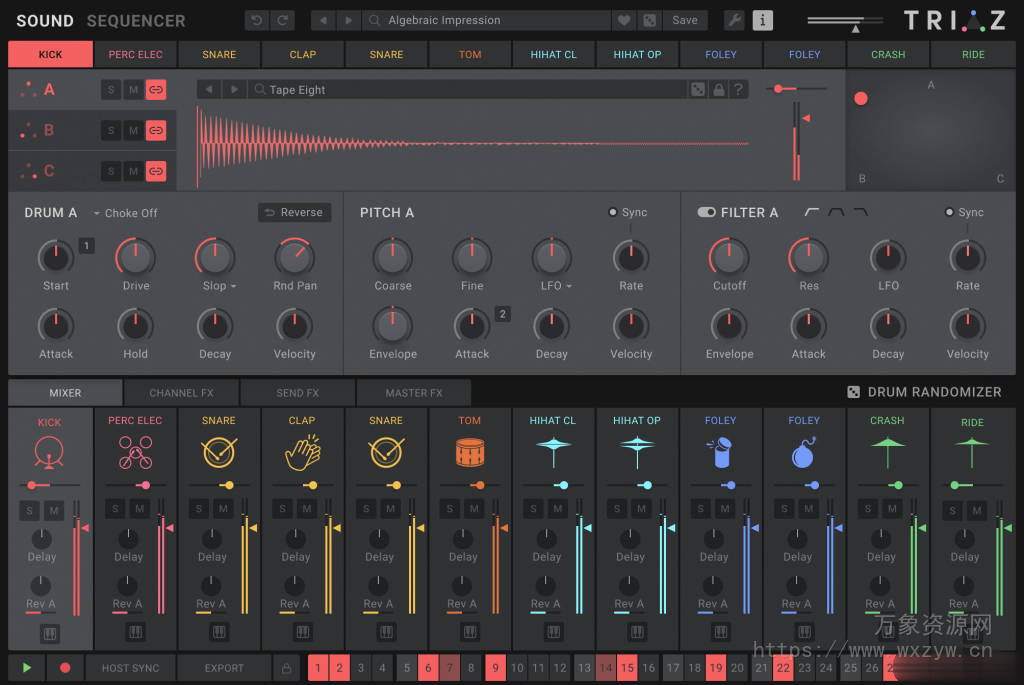Viewport: 1024px width, 685px height.
Task: Solo layer A with its S toggle
Action: coord(112,89)
